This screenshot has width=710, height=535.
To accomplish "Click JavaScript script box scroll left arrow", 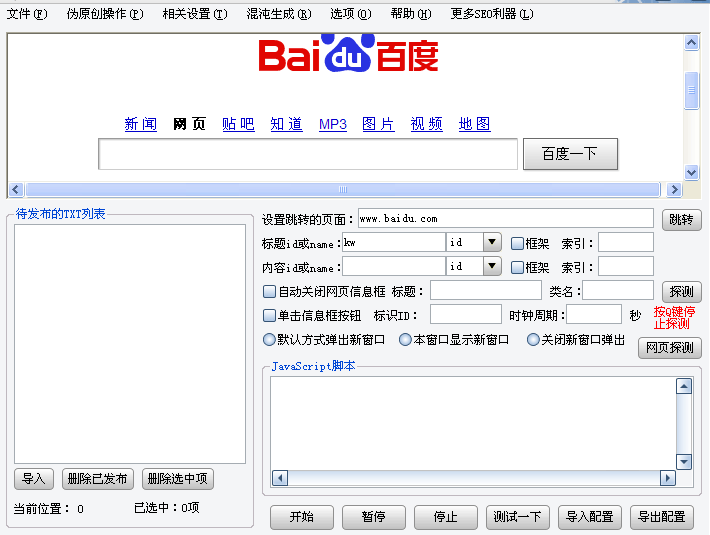I will [280, 478].
